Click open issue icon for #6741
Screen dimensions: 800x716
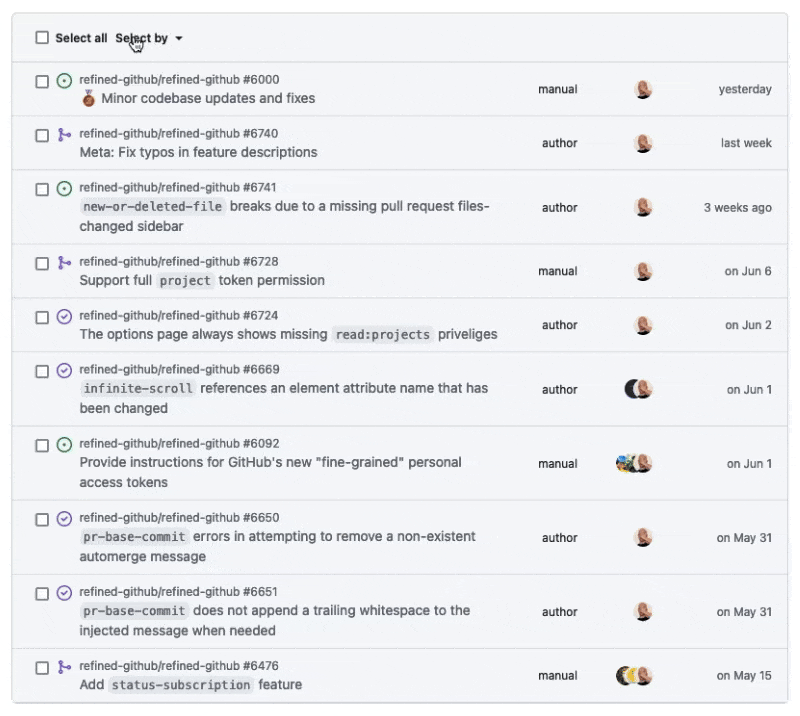[64, 189]
